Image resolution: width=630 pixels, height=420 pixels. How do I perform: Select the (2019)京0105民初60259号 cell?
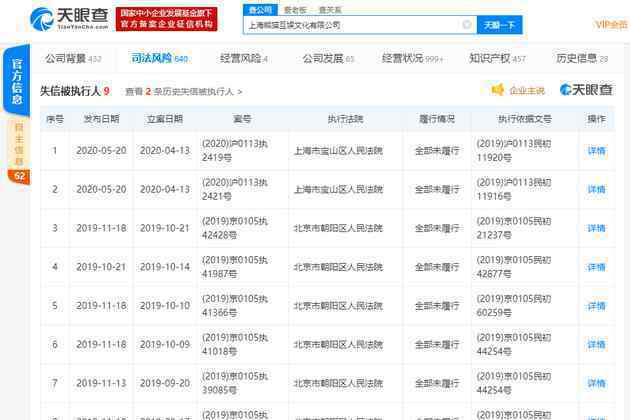click(514, 306)
